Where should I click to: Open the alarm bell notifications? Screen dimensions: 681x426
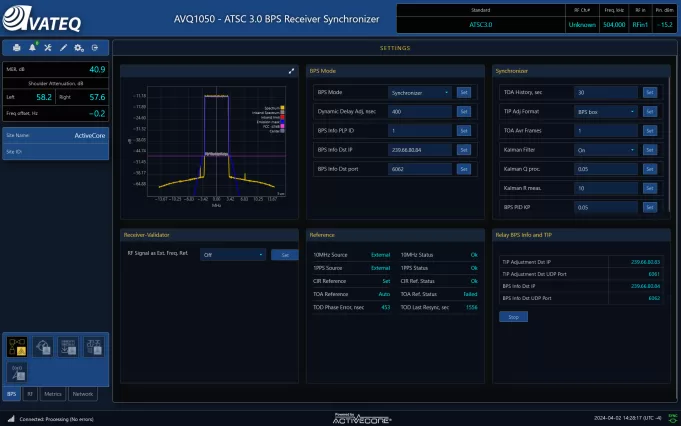click(x=32, y=47)
